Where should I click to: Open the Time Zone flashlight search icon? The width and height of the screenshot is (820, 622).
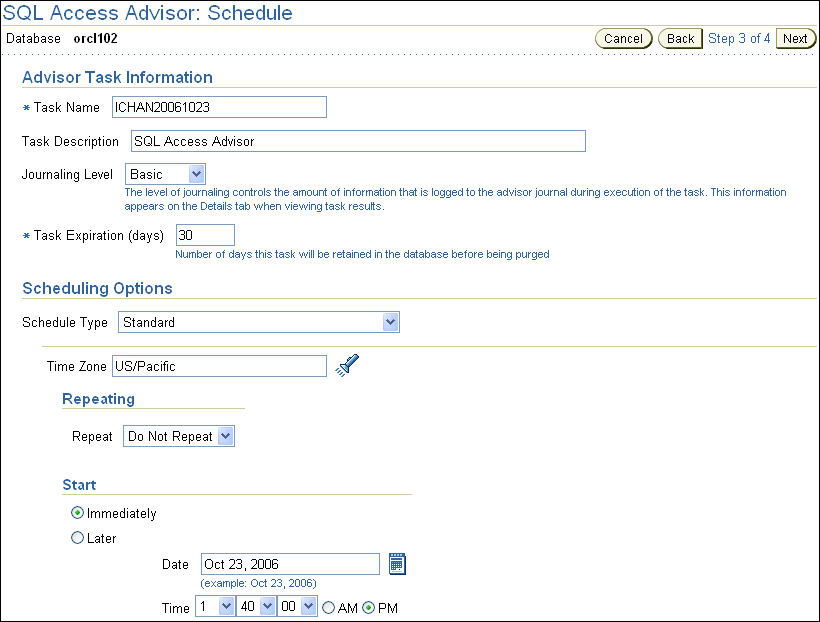point(347,366)
